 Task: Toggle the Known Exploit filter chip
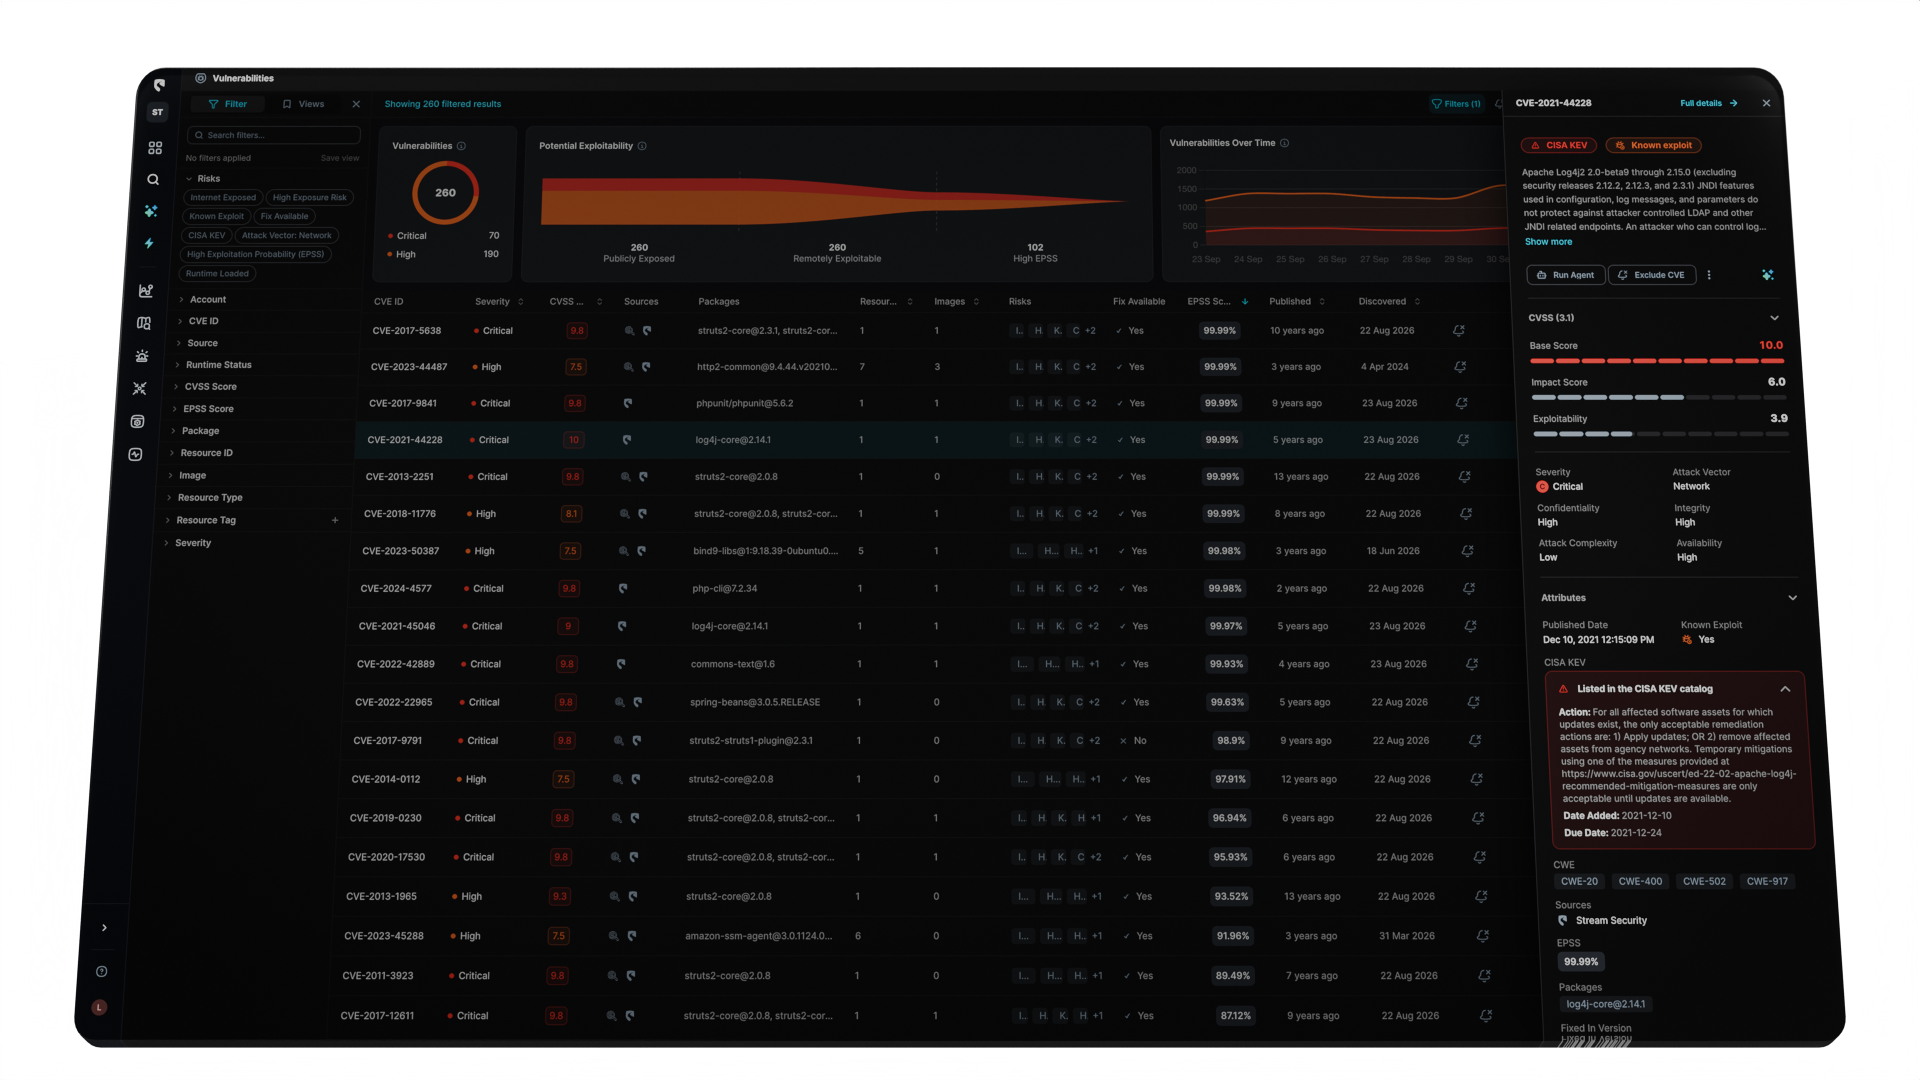[x=216, y=217]
